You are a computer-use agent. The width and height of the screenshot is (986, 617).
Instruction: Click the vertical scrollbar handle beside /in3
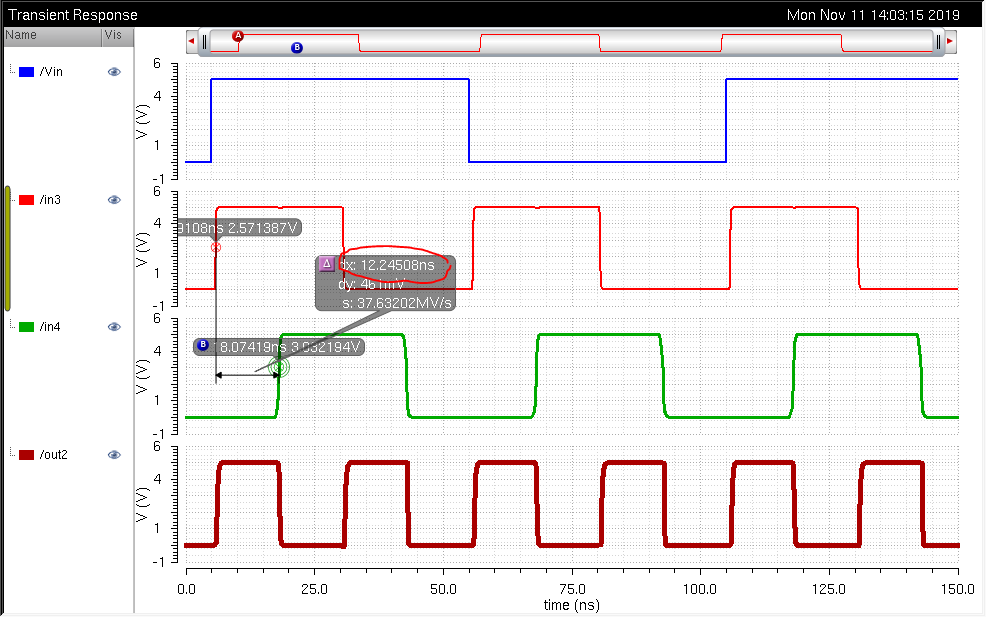tap(8, 248)
